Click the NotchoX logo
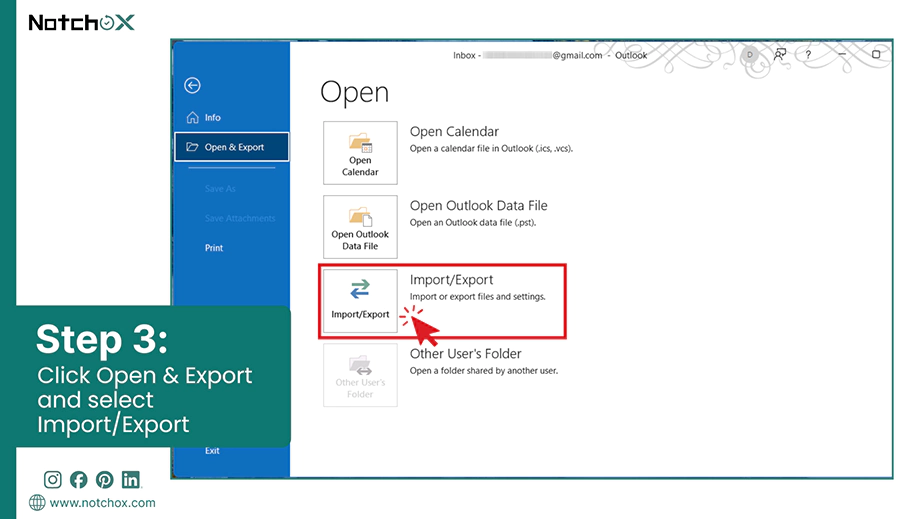Screen dimensions: 922x519 (x=82, y=23)
